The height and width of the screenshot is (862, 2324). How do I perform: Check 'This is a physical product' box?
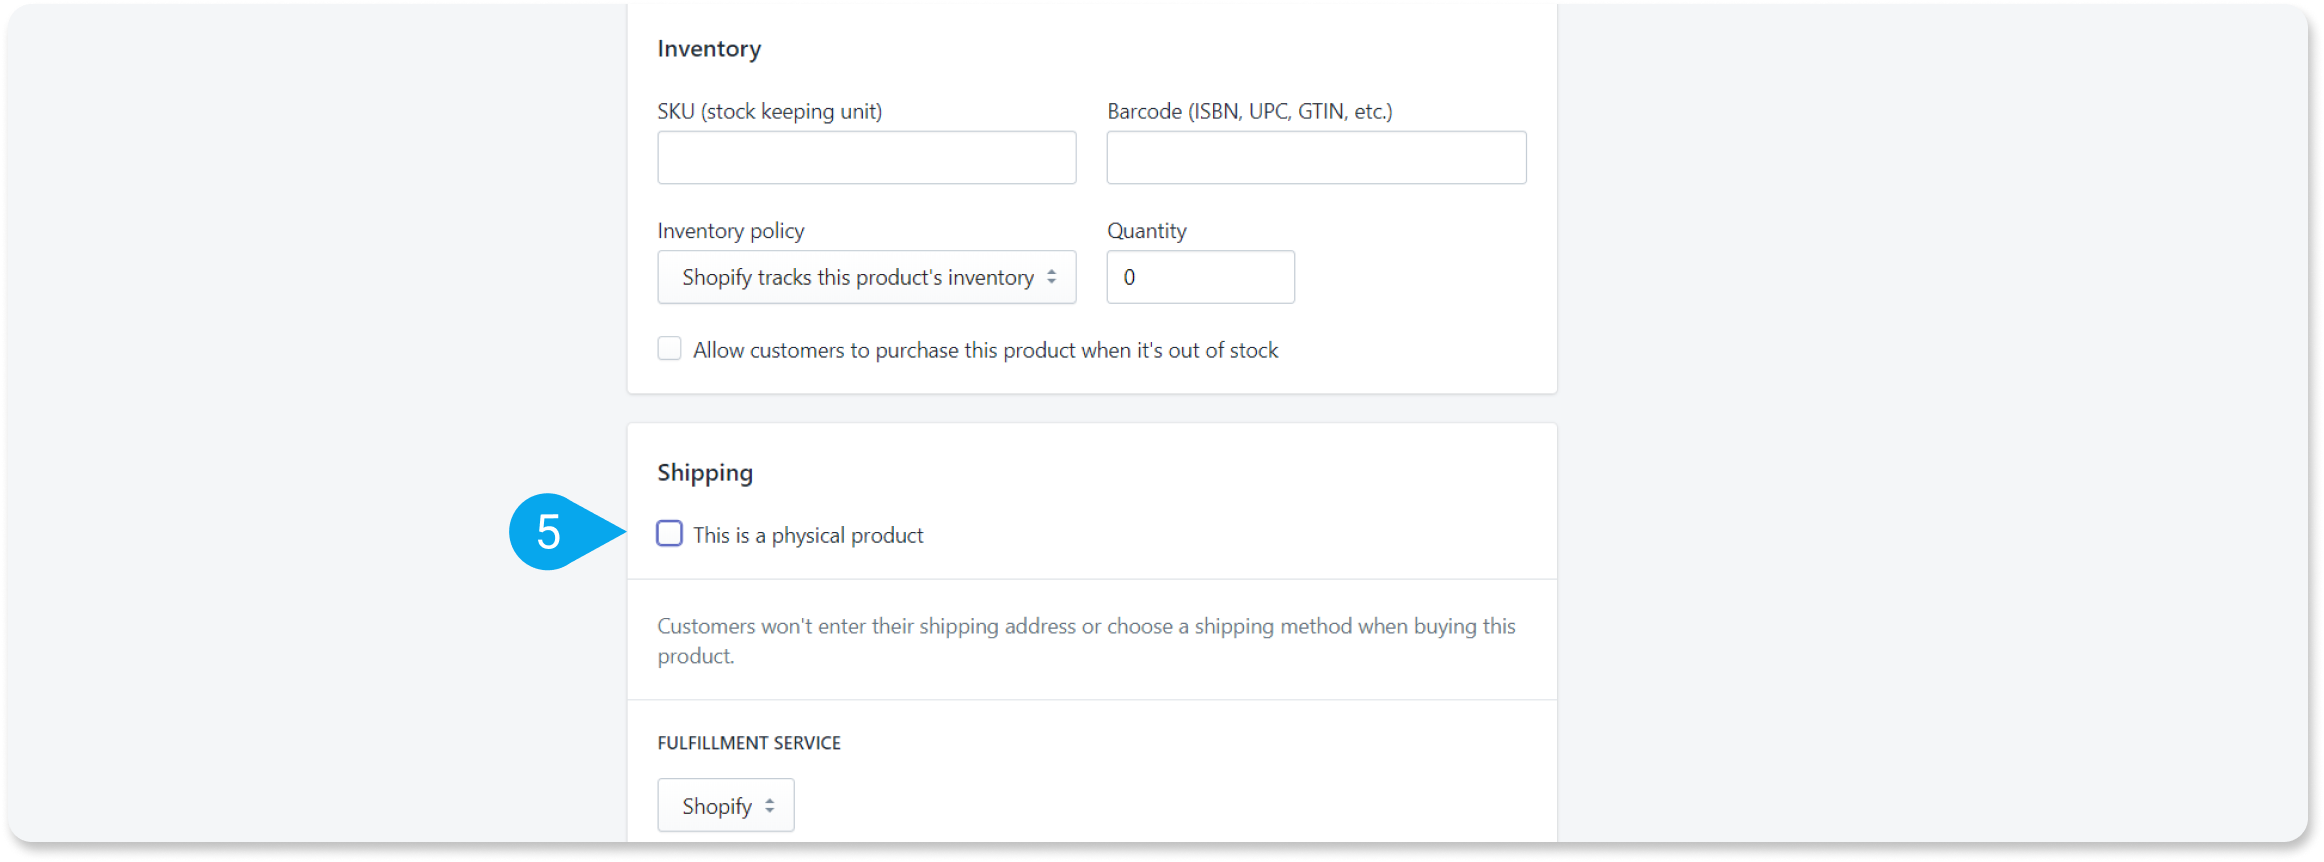tap(669, 534)
